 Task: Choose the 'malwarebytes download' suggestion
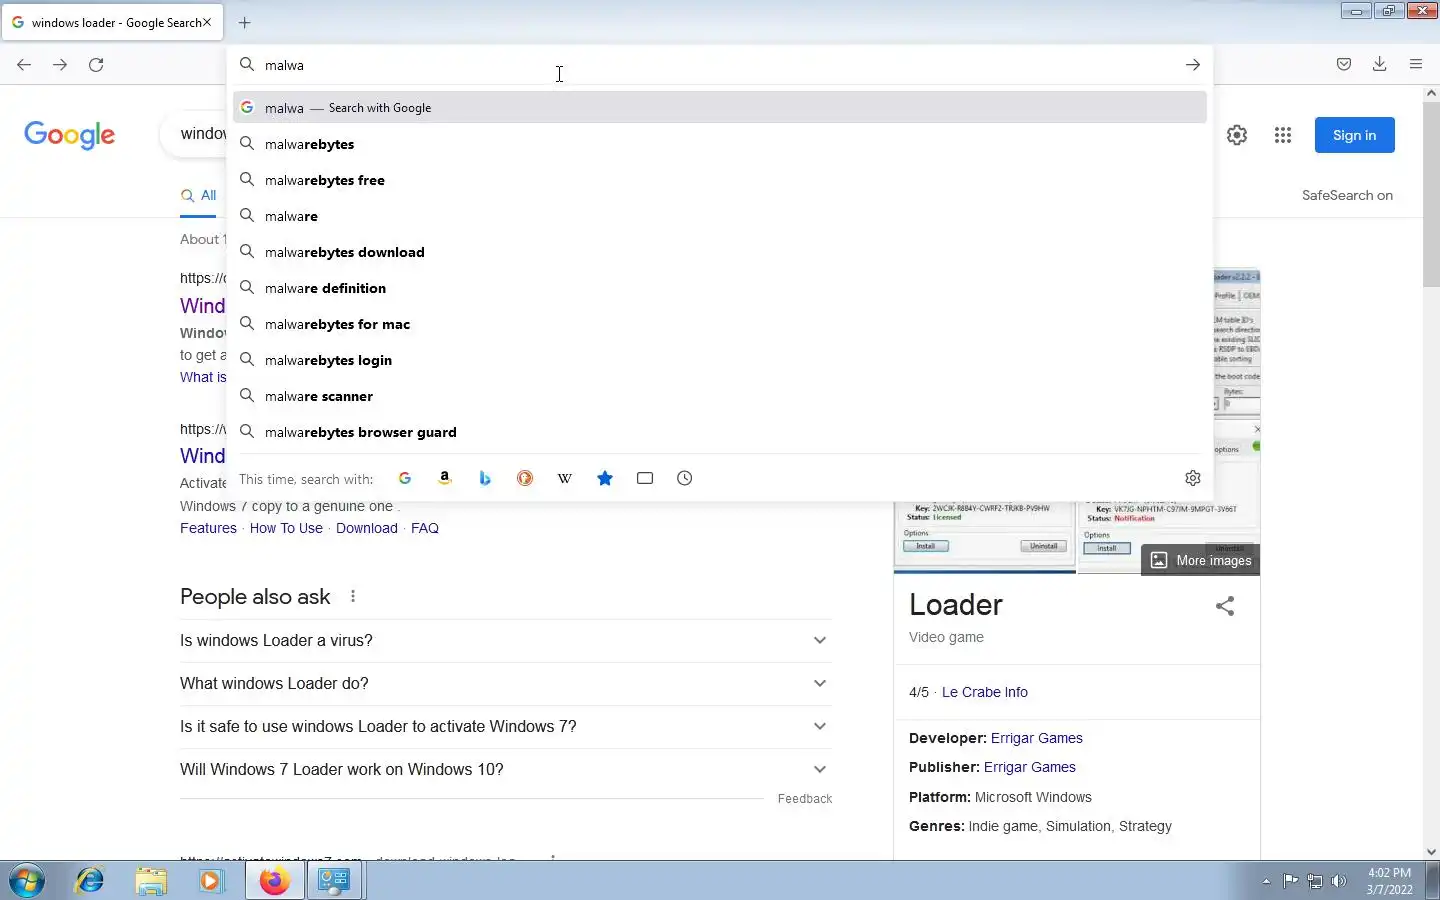click(720, 252)
